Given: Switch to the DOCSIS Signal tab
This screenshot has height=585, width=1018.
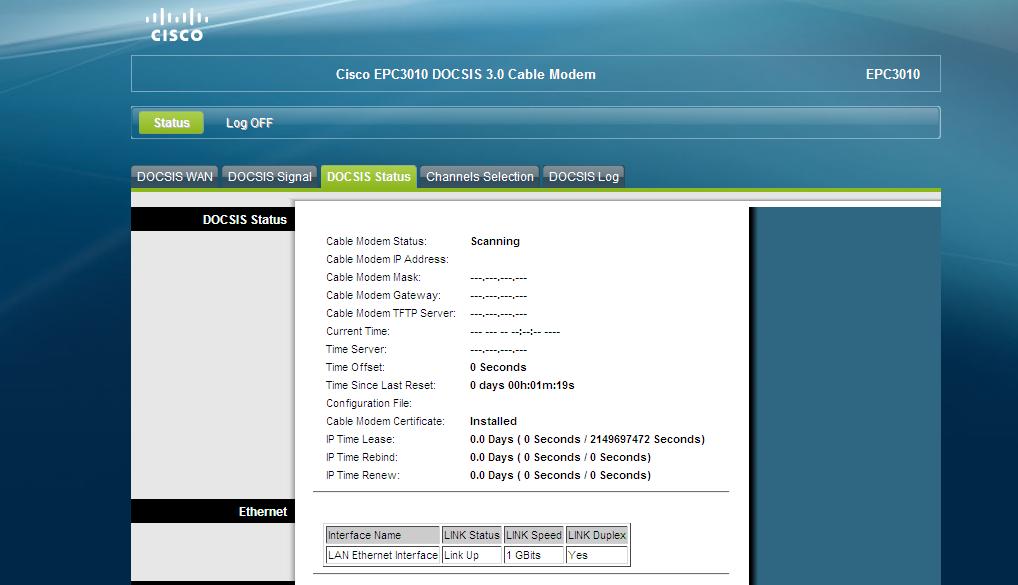Looking at the screenshot, I should (269, 177).
